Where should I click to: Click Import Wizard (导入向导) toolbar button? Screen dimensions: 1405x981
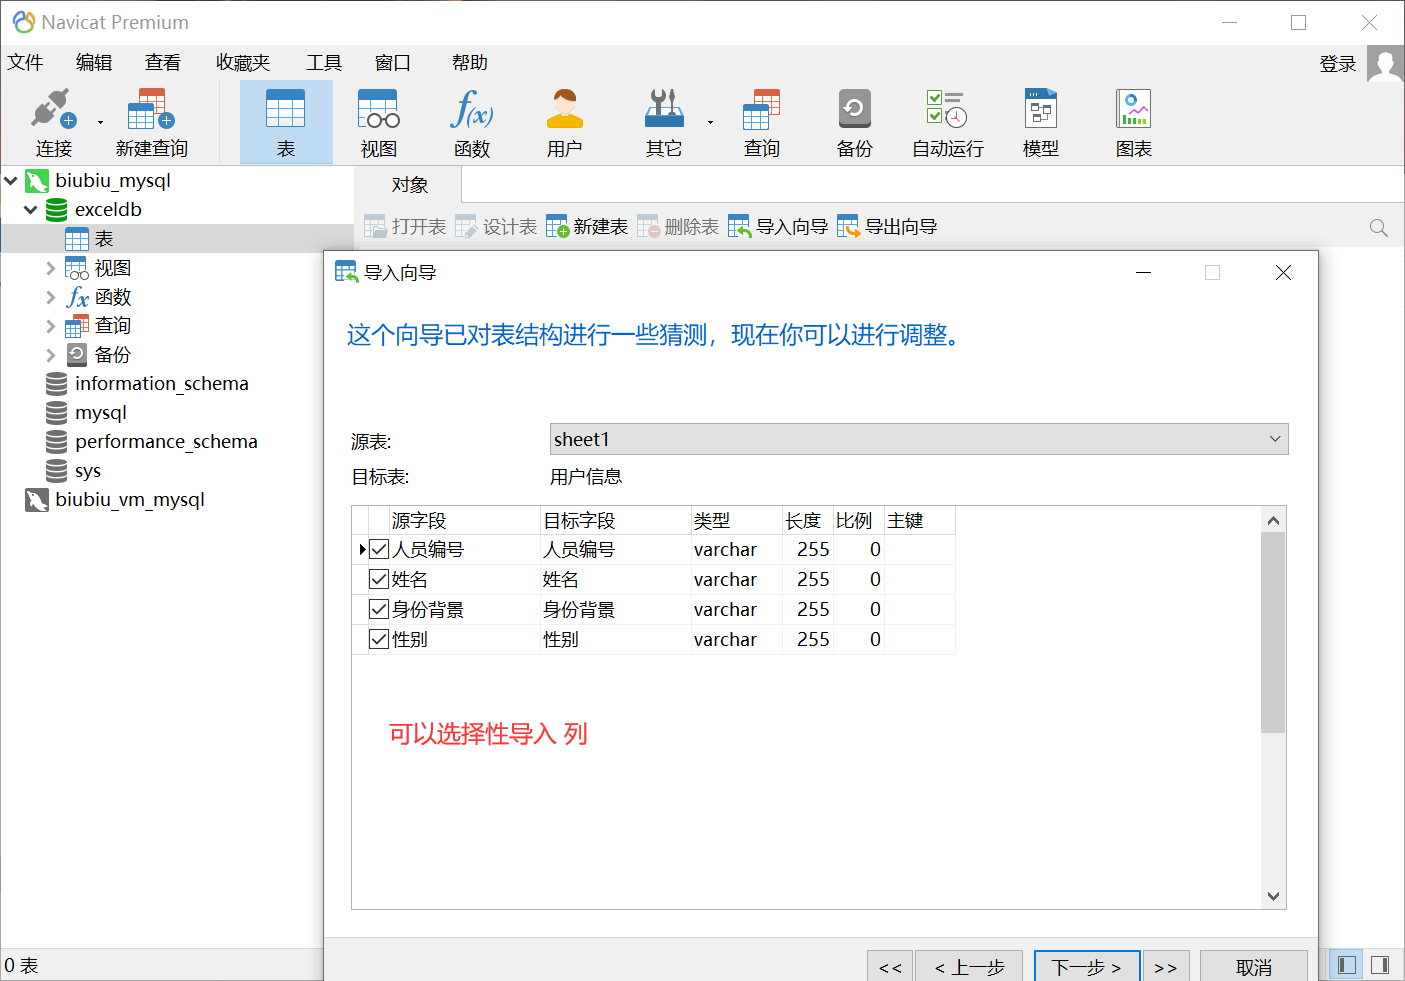point(778,227)
